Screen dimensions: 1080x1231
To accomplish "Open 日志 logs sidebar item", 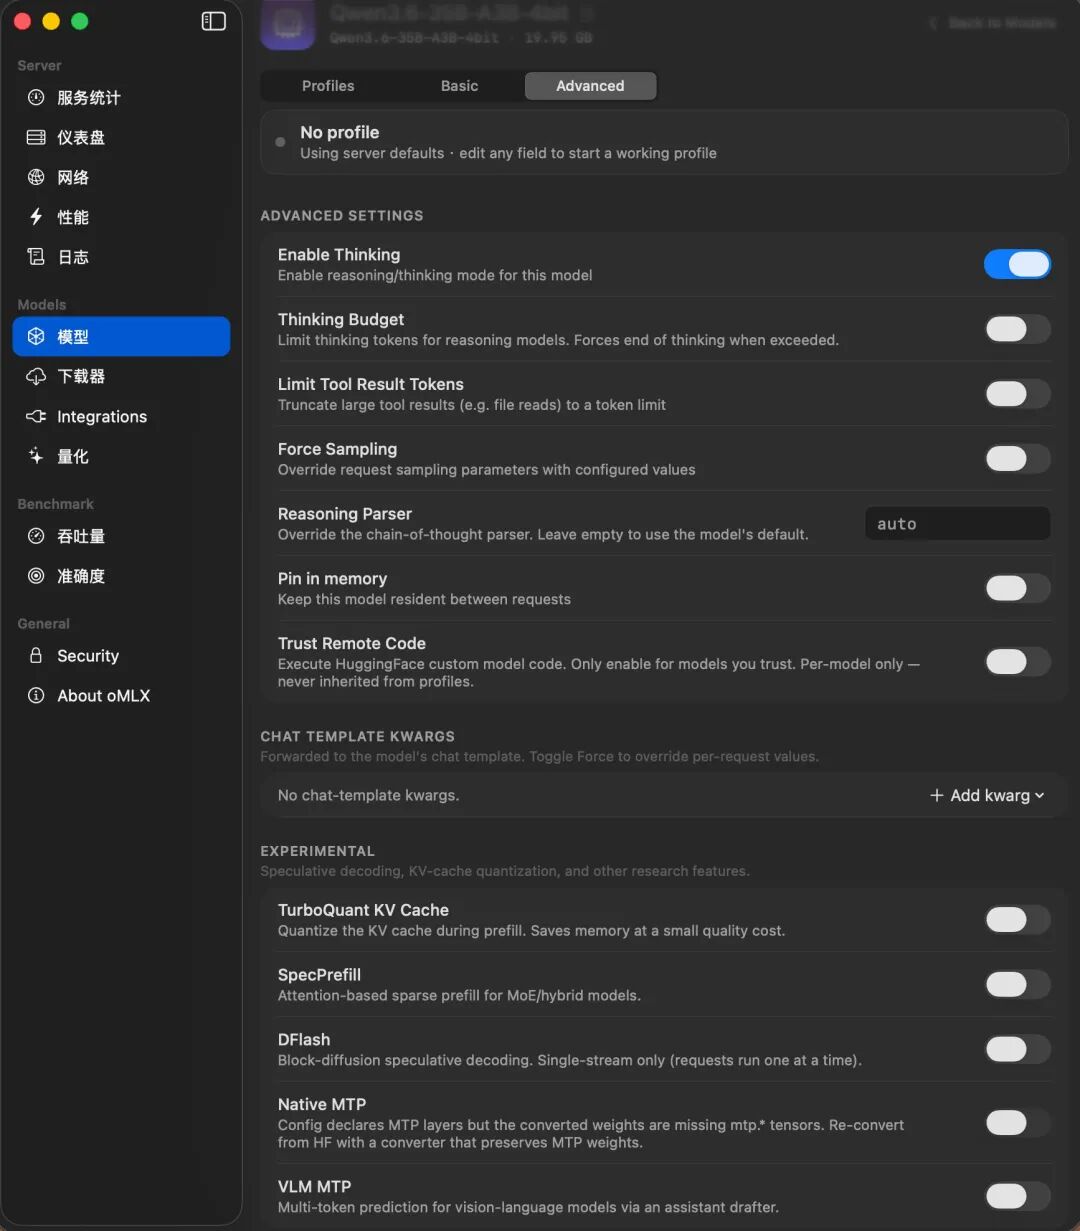I will coord(121,257).
